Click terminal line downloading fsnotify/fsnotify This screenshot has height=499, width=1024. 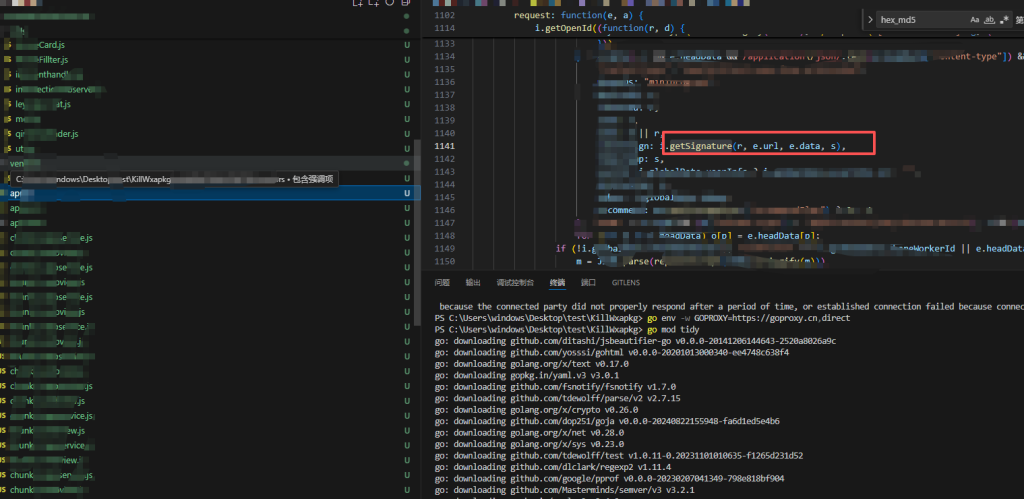pos(555,387)
